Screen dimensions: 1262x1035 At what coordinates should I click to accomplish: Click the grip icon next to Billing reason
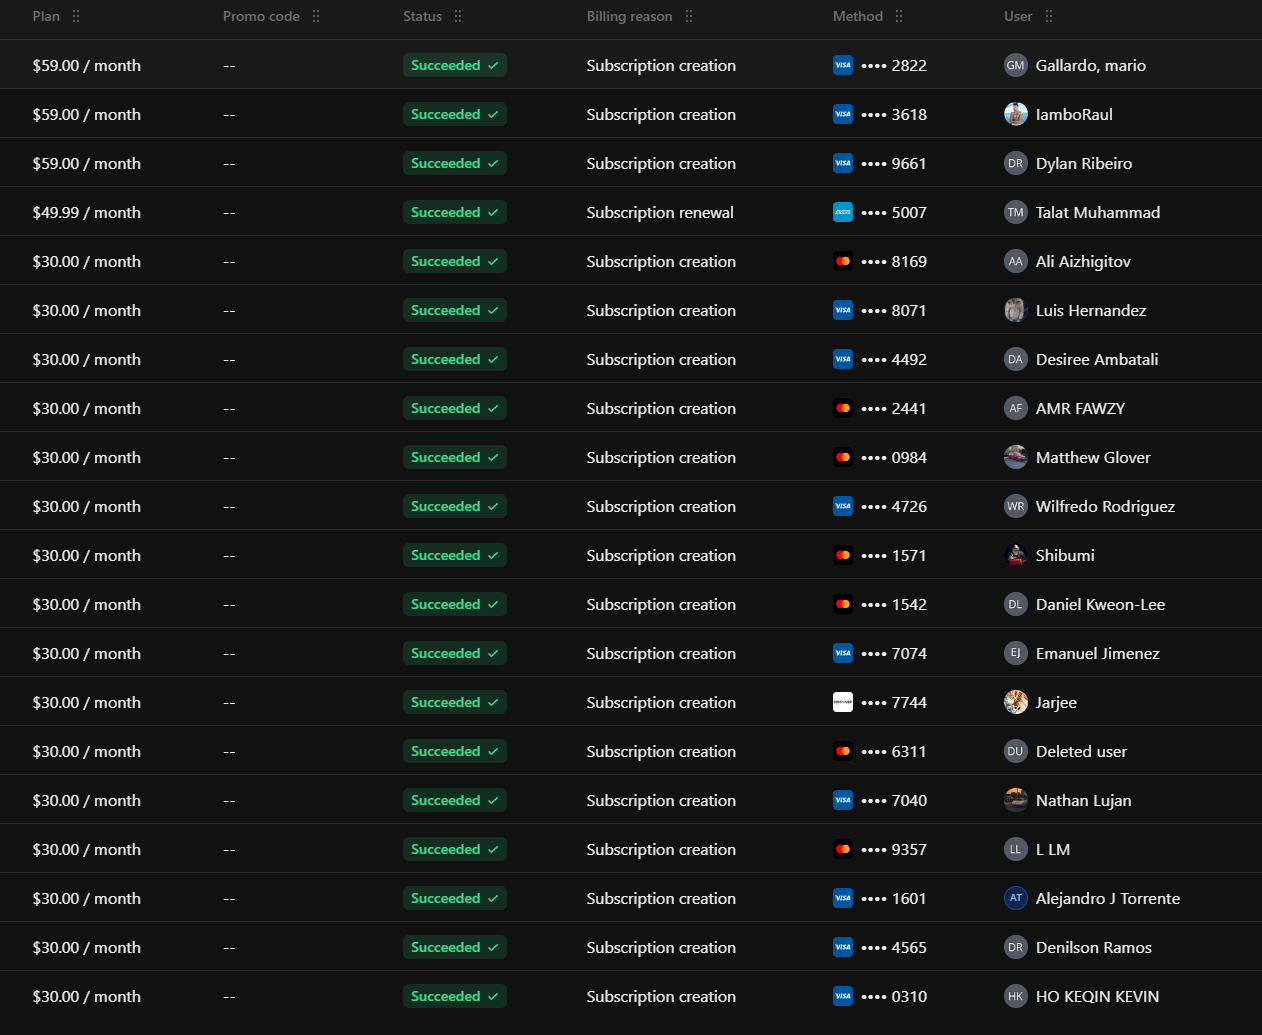click(x=689, y=16)
